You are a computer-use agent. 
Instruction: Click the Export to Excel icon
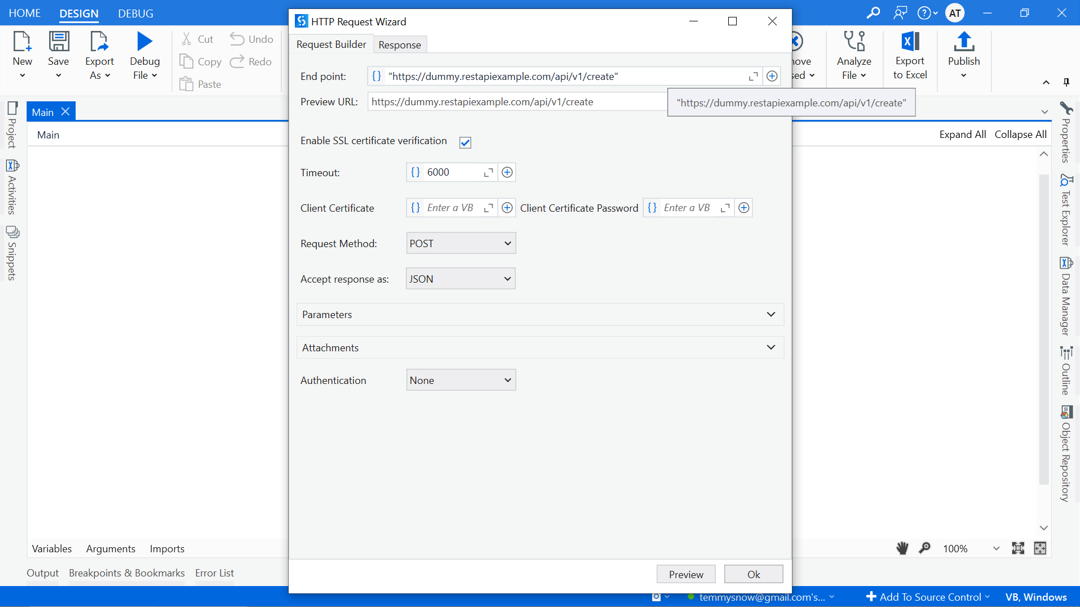[909, 42]
